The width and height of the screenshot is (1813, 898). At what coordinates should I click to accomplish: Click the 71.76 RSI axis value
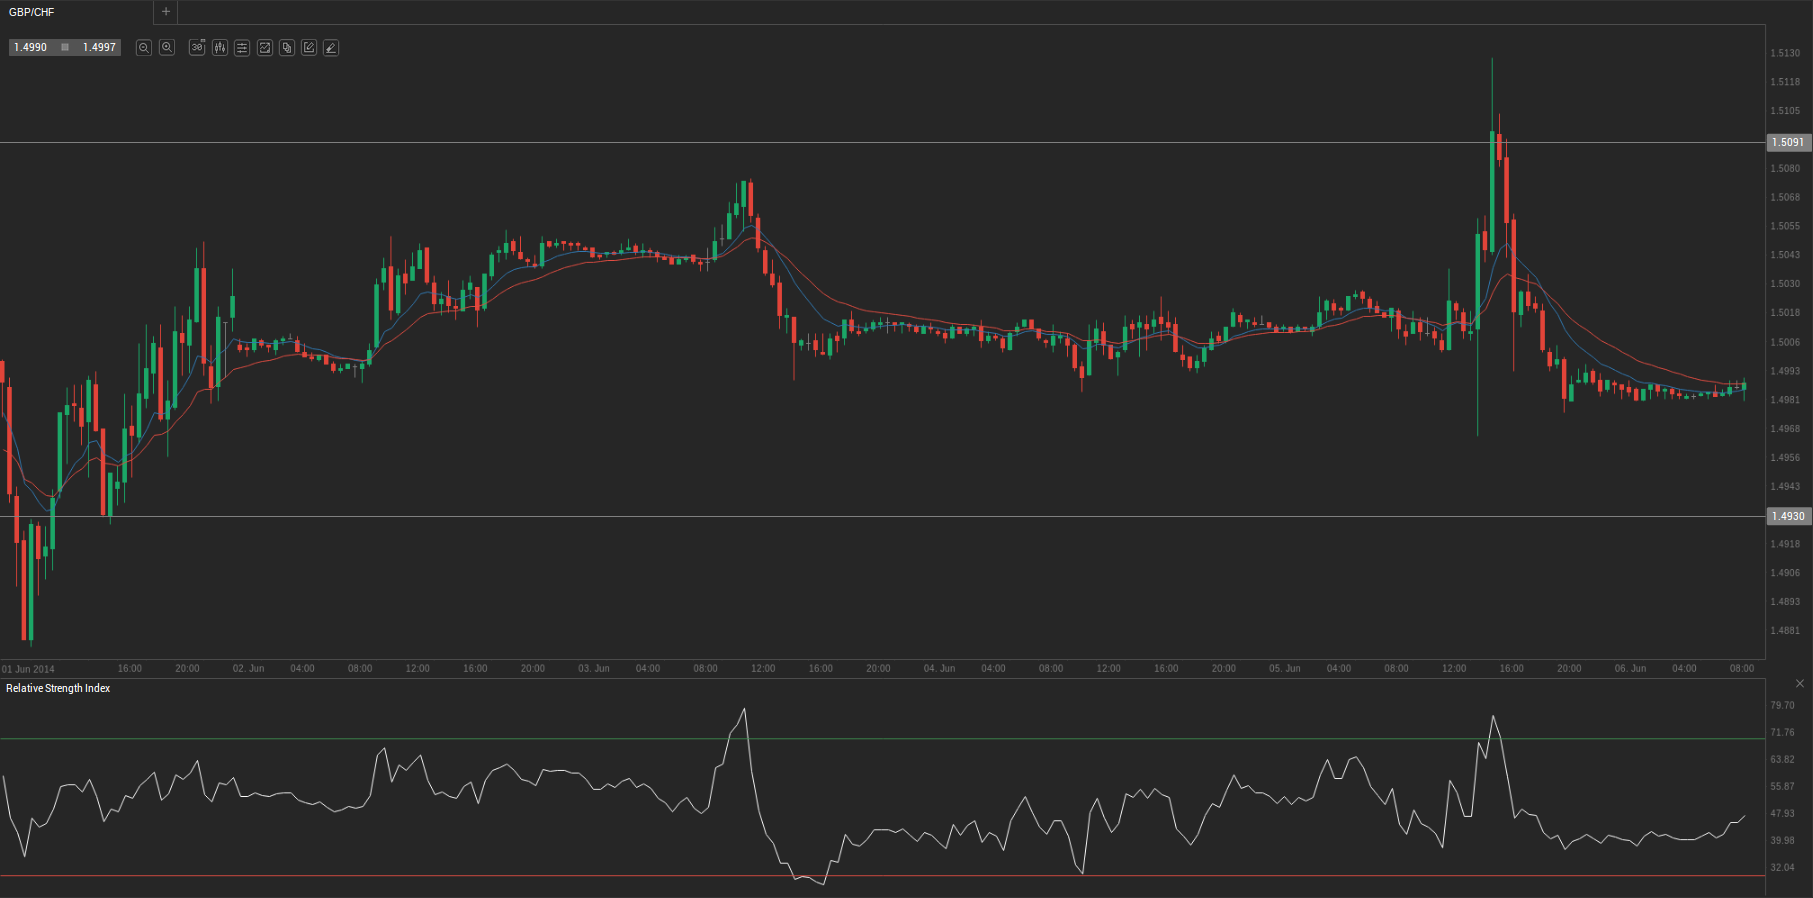pos(1782,732)
